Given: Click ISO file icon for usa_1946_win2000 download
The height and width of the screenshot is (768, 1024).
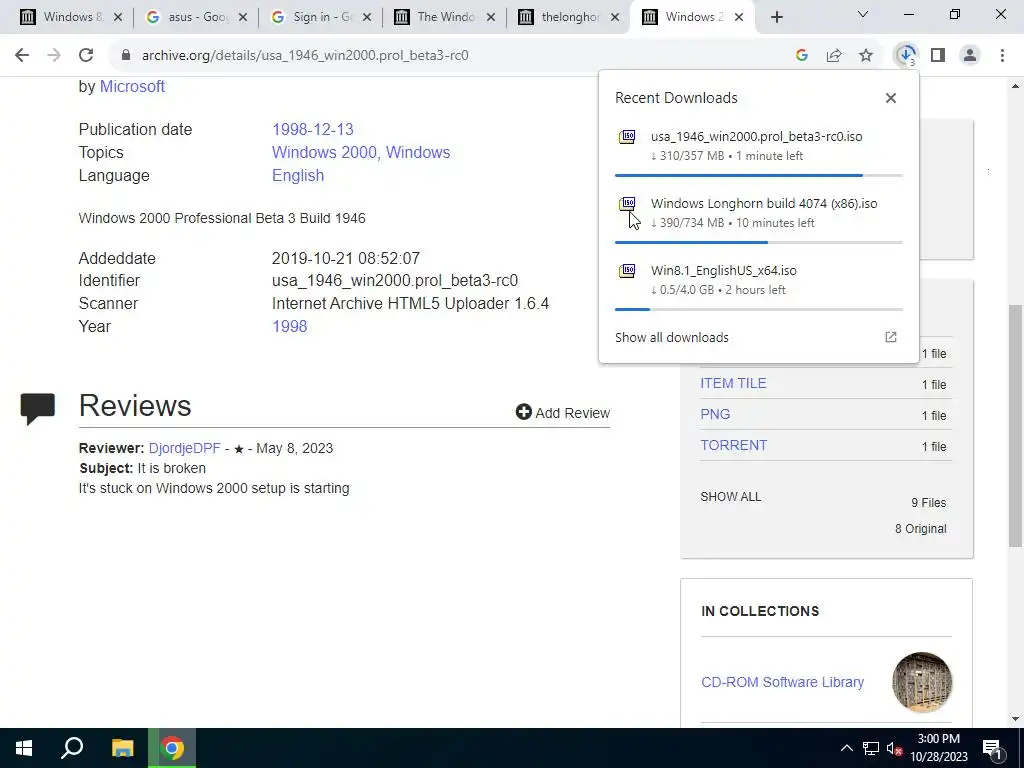Looking at the screenshot, I should (627, 136).
